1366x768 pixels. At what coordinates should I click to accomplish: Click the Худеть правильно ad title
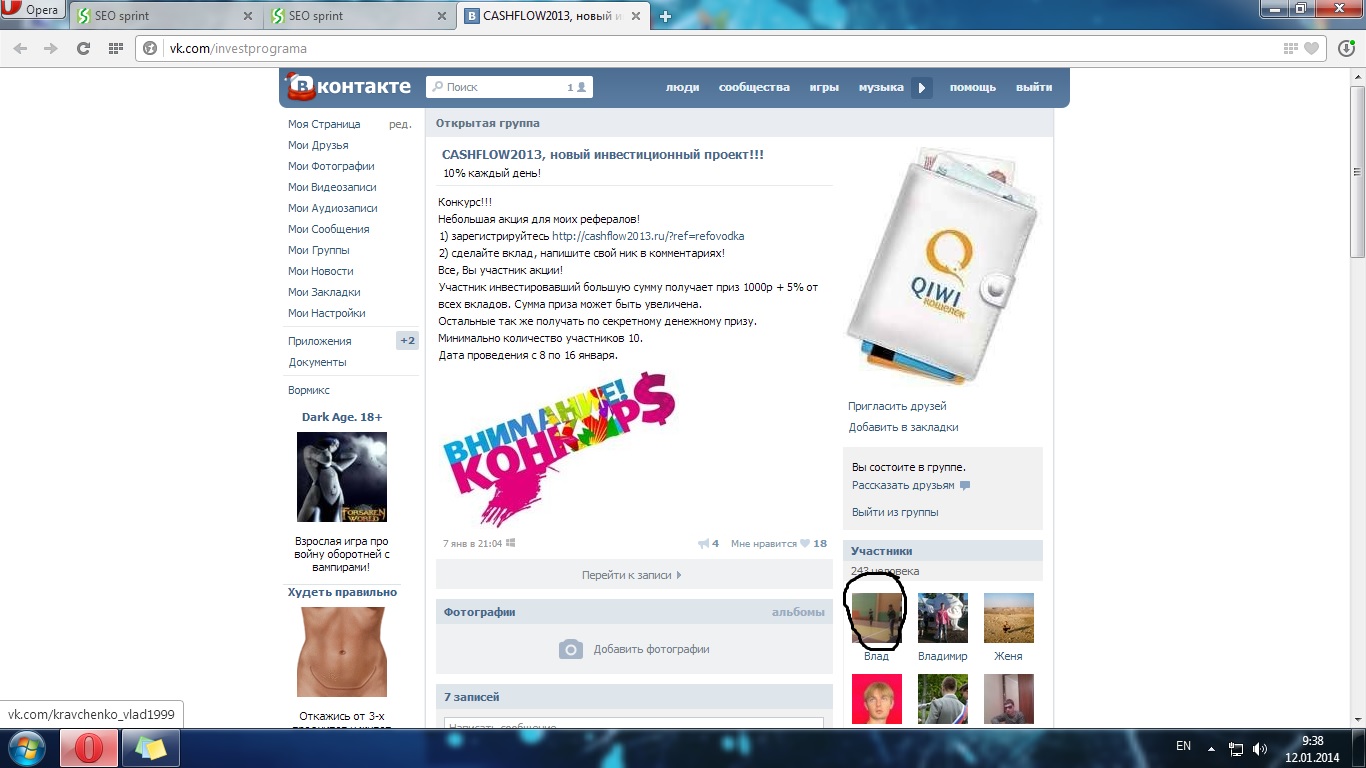342,592
